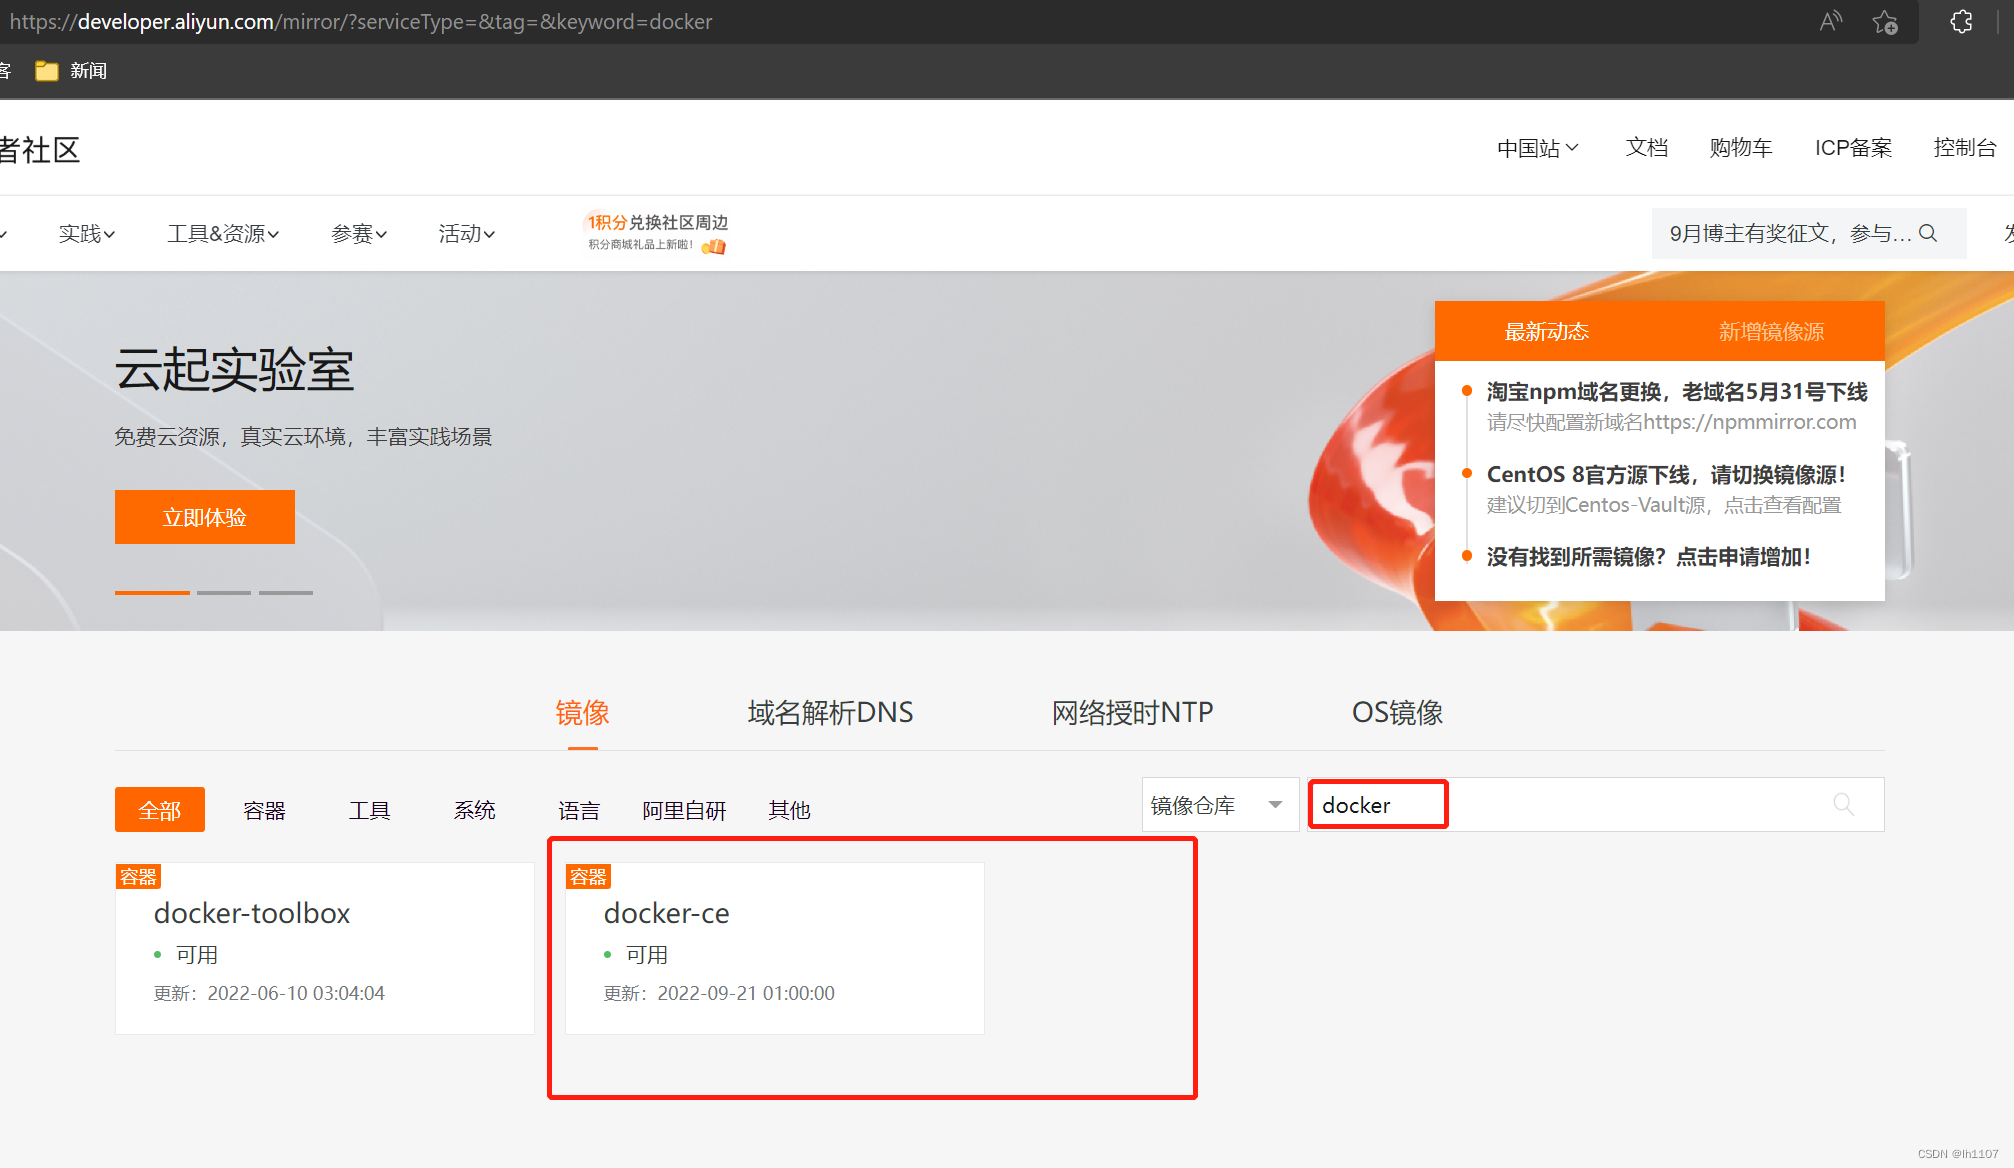Select the OS镜像 tab
2014x1168 pixels.
(1397, 712)
